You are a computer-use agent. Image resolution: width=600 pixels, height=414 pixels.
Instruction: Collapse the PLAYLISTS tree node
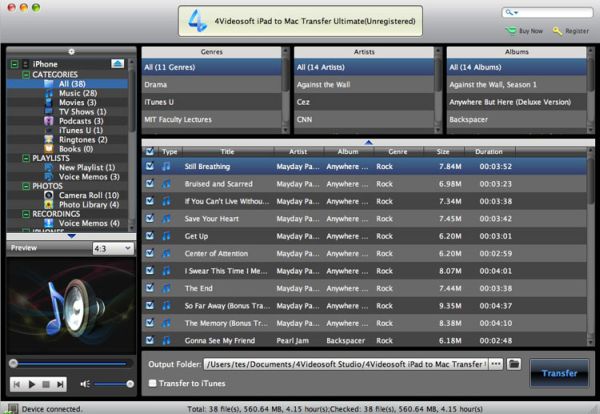[26, 158]
